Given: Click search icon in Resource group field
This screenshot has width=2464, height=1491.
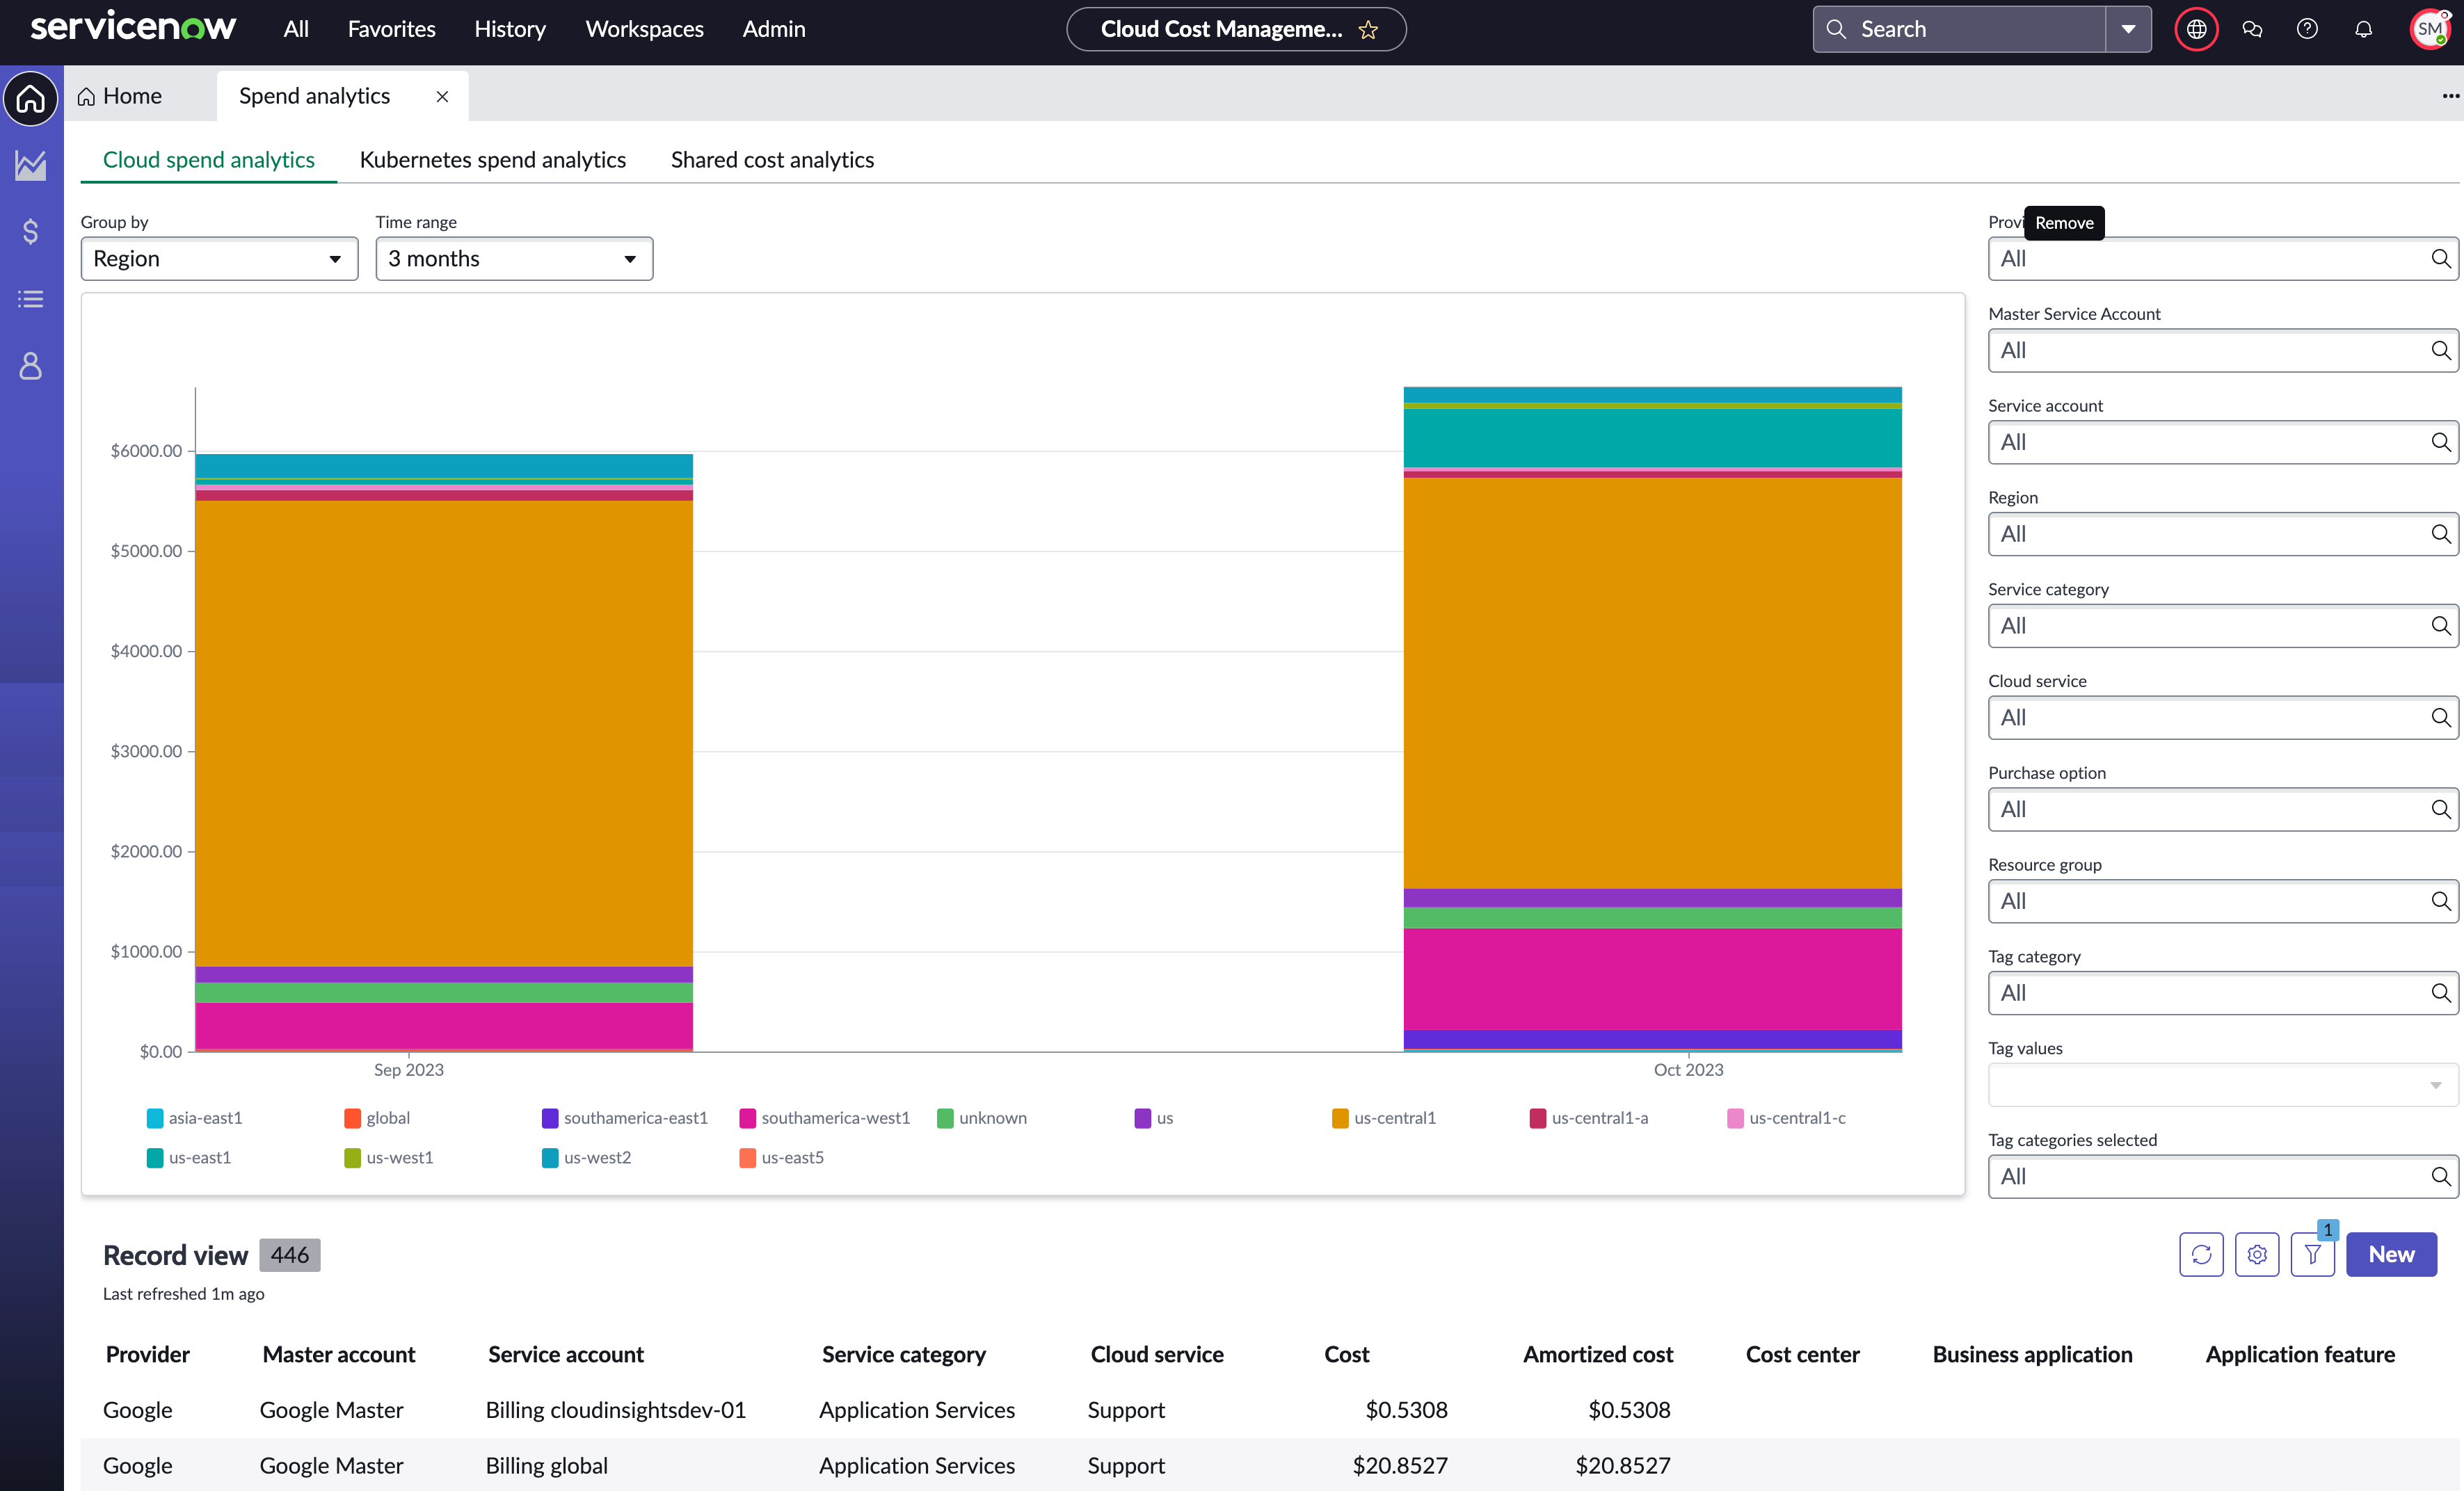Looking at the screenshot, I should click(2441, 901).
